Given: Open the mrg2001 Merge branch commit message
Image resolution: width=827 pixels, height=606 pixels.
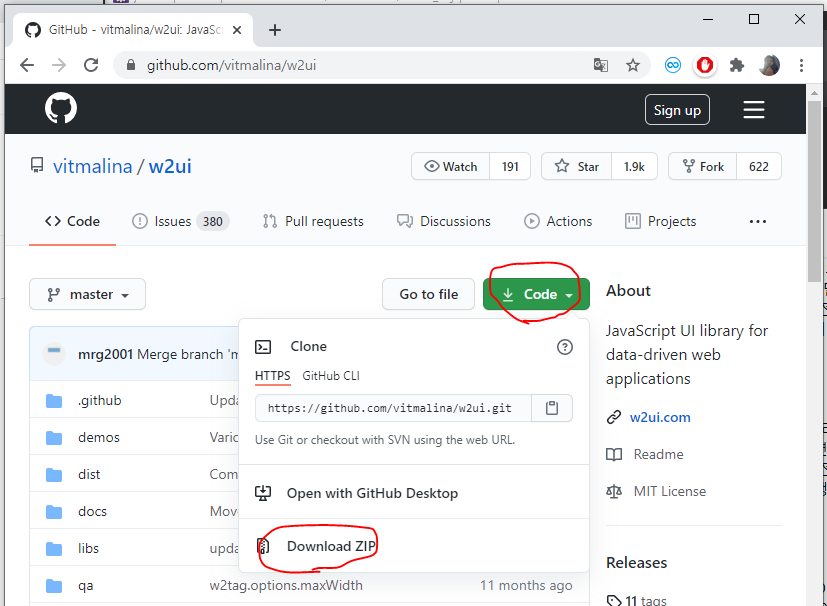Looking at the screenshot, I should [x=187, y=354].
